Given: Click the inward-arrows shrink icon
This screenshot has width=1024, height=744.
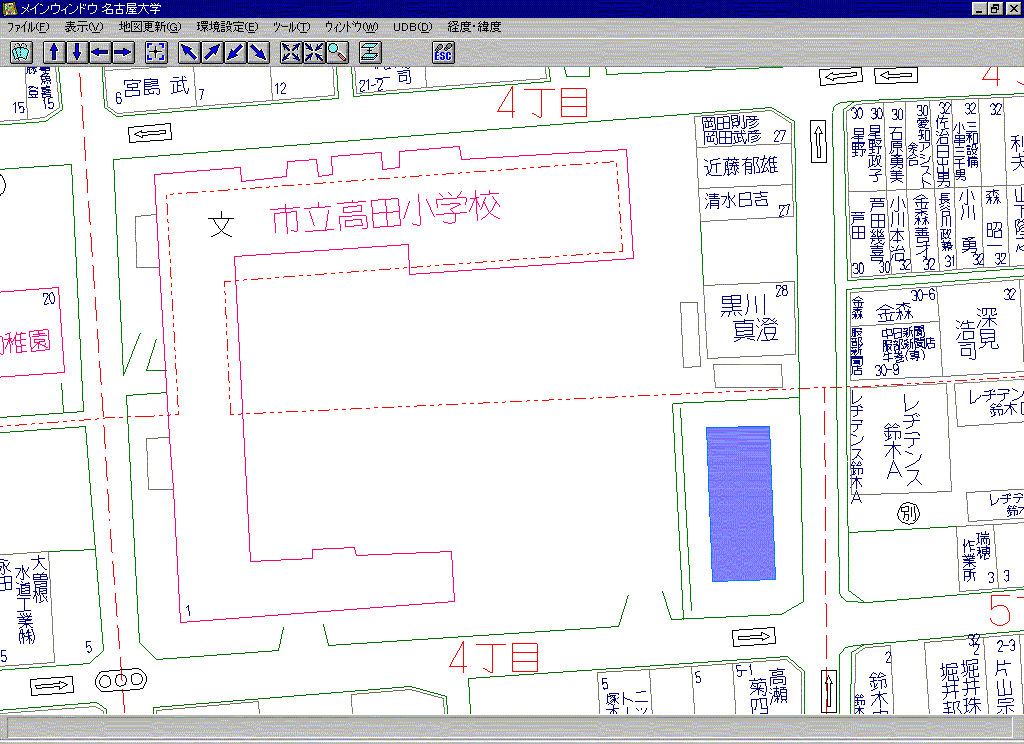Looking at the screenshot, I should tap(314, 52).
